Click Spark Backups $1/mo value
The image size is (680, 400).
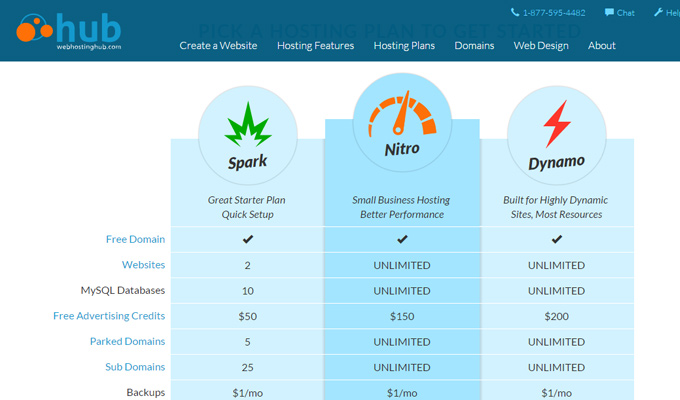[248, 393]
